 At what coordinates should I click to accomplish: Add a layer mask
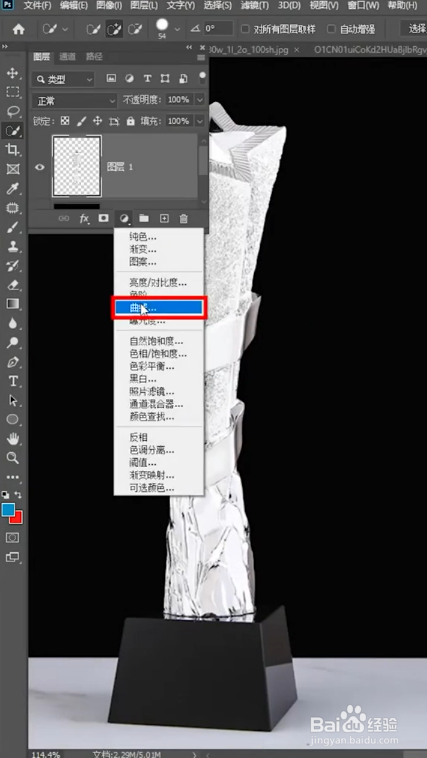[103, 219]
